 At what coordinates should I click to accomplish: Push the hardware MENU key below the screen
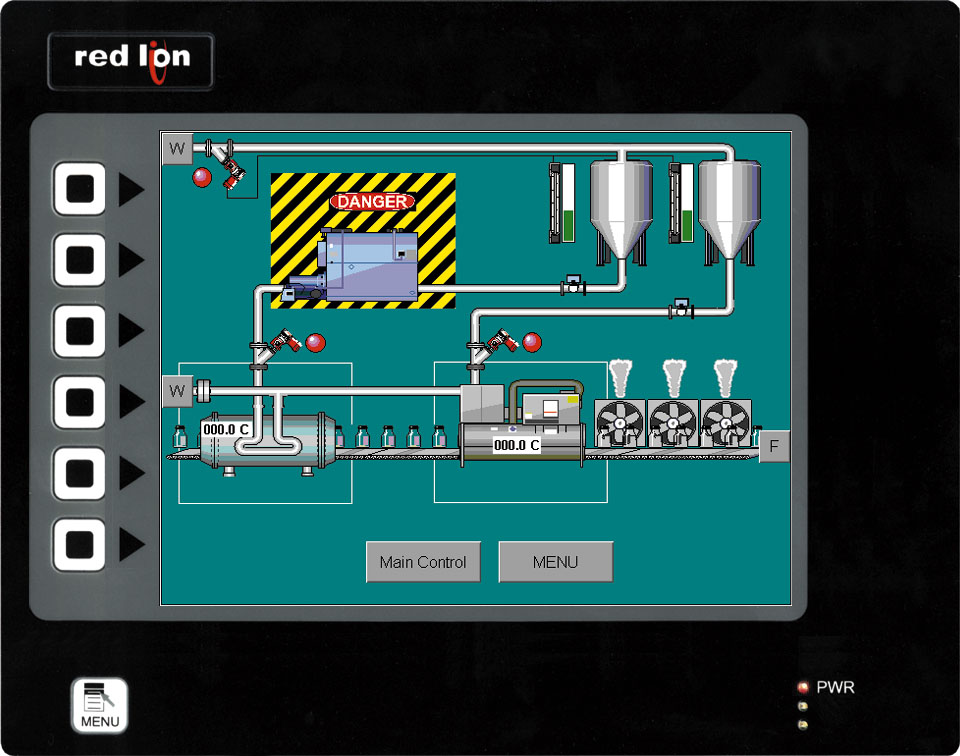[x=100, y=705]
